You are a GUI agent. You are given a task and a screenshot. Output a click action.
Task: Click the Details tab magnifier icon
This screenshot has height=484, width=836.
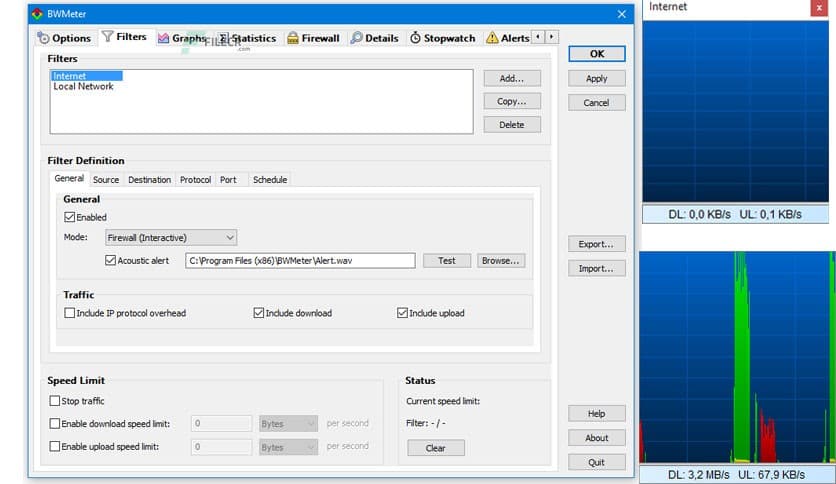point(357,38)
